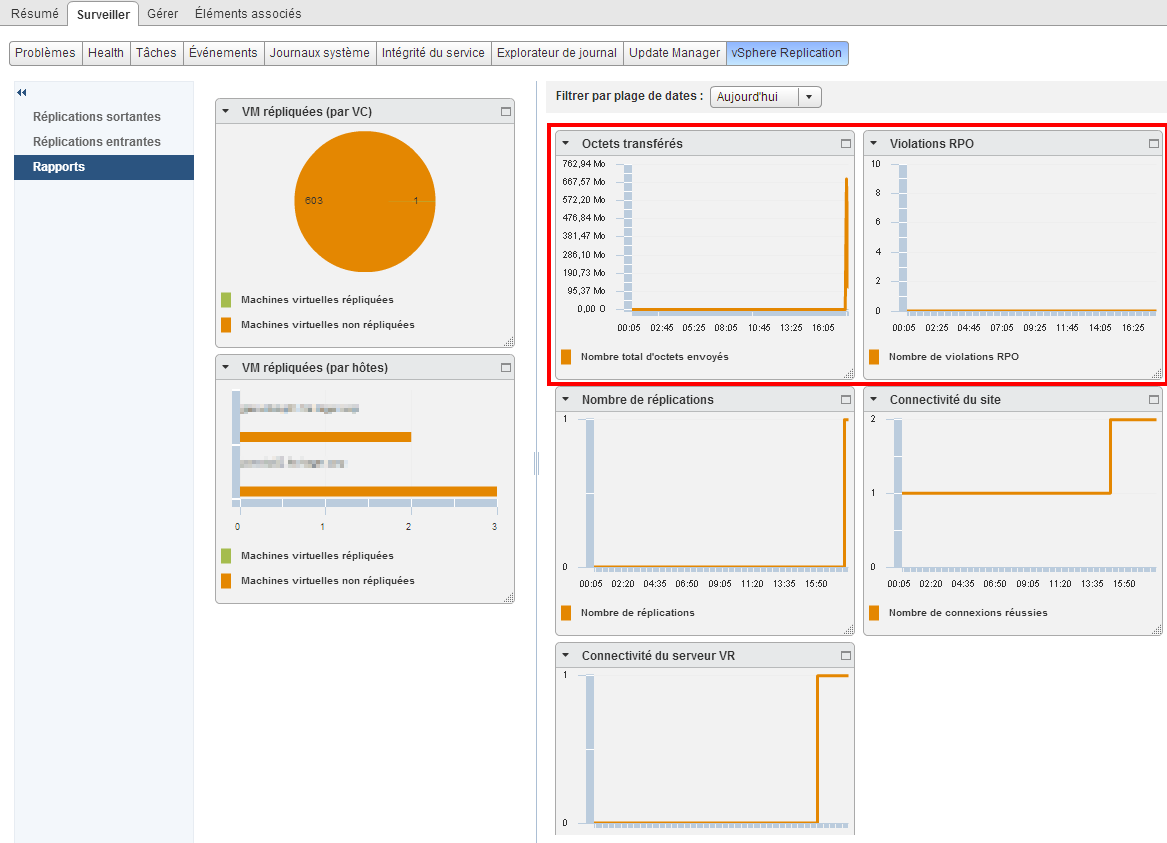
Task: Collapse the Violations RPO panel triangle
Action: click(874, 144)
